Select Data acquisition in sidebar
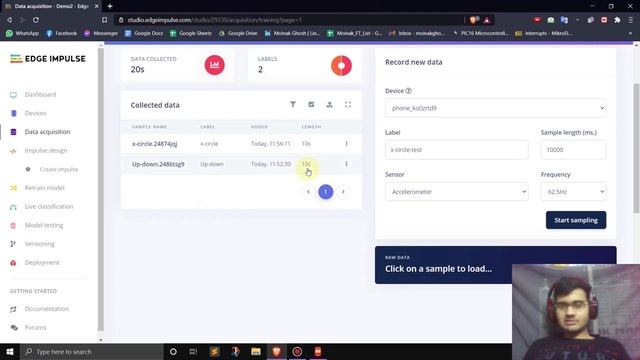This screenshot has height=360, width=640. 40,132
